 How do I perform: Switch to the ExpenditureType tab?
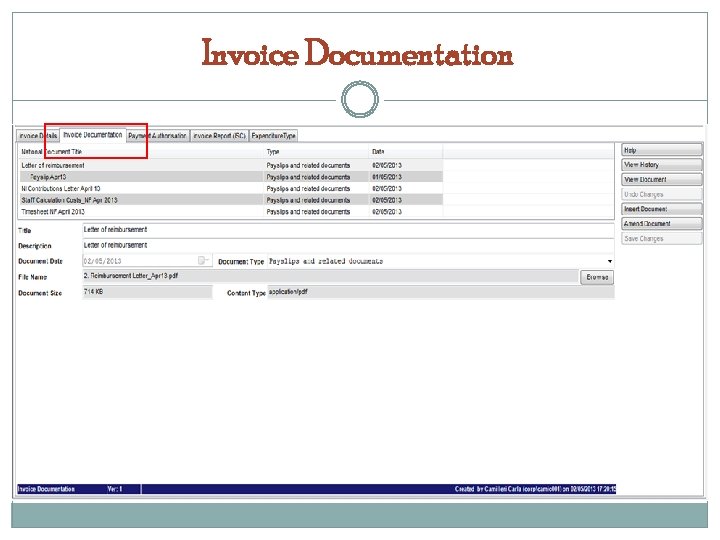274,136
